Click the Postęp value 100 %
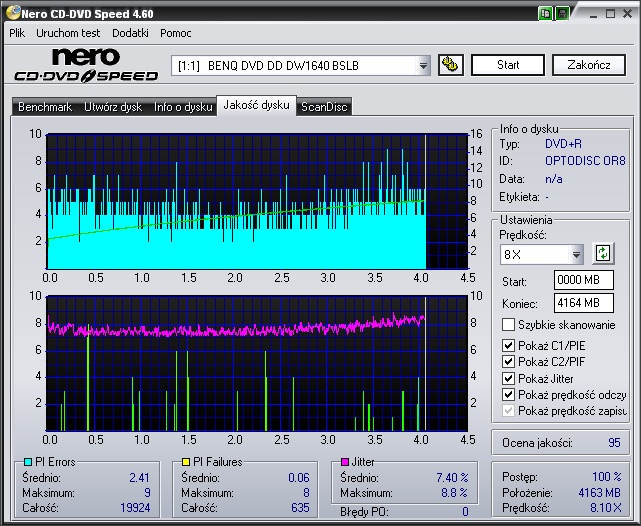 (x=607, y=477)
